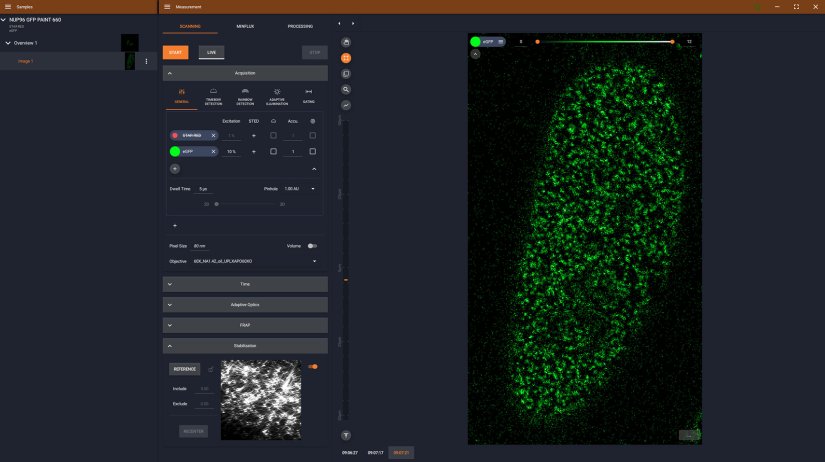Select the GENERAL acquisition tab

(182, 96)
